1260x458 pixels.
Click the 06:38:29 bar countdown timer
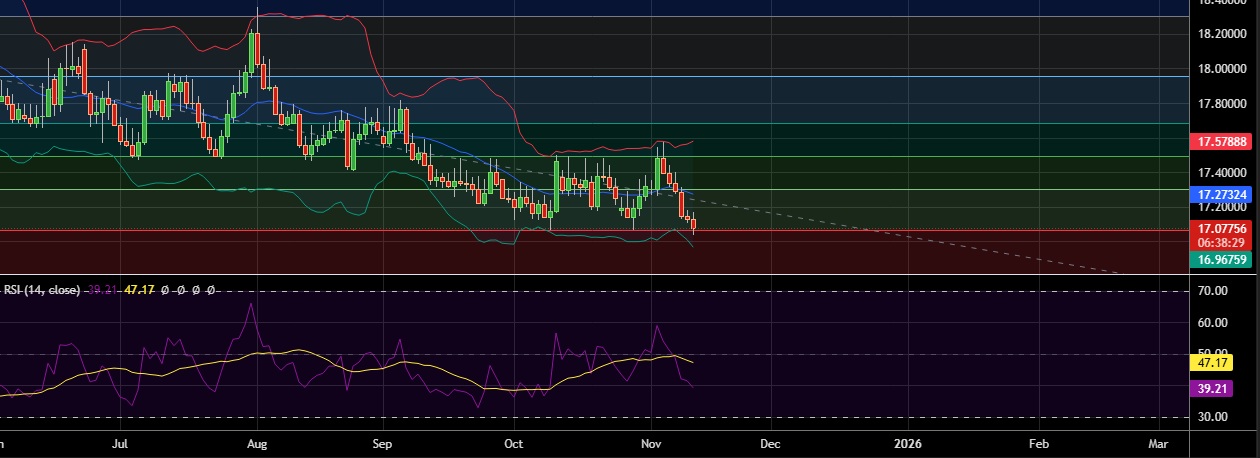coord(1220,243)
